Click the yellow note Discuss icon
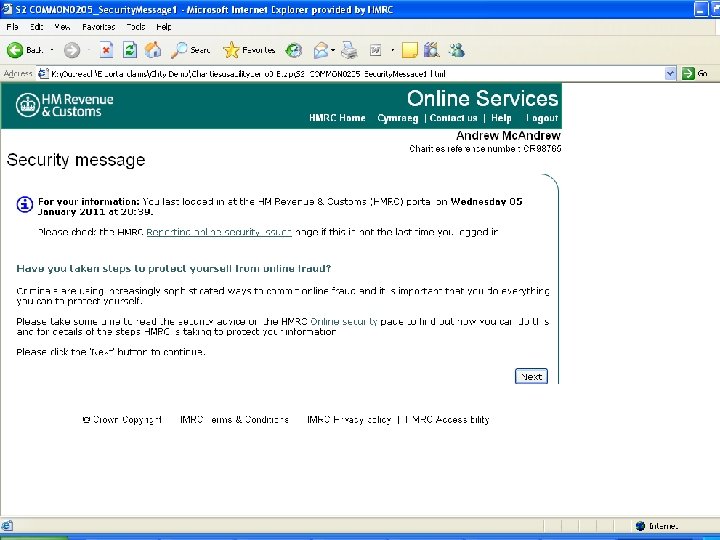The image size is (720, 540). coord(410,50)
